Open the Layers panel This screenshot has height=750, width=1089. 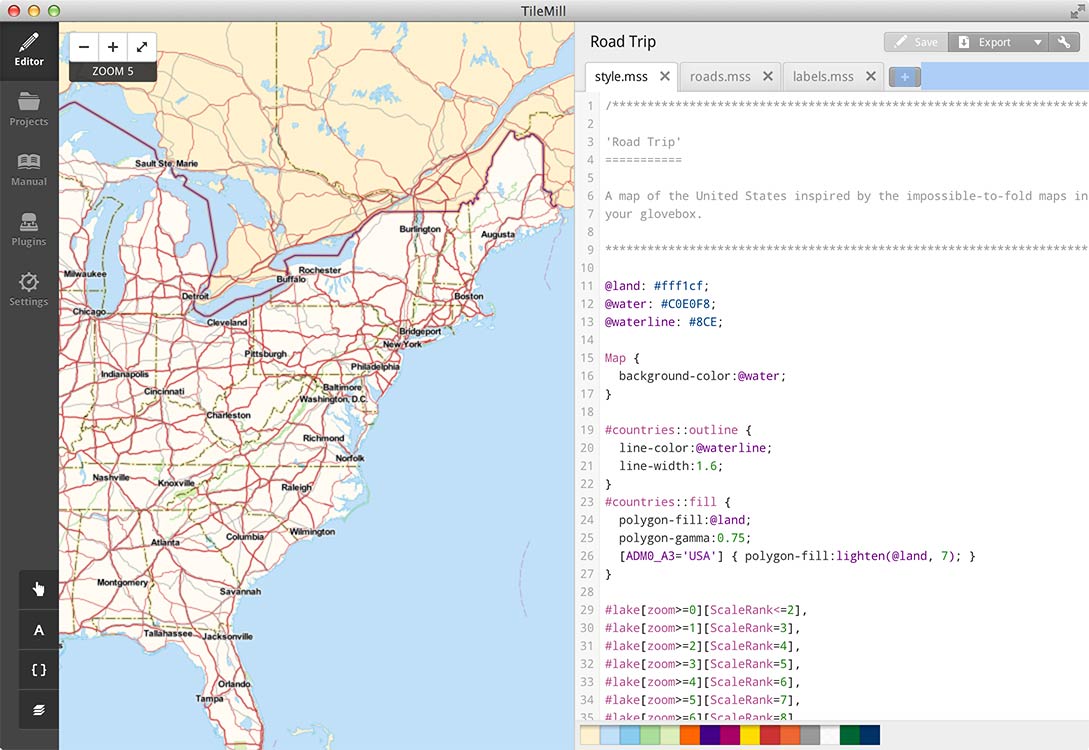coord(39,709)
